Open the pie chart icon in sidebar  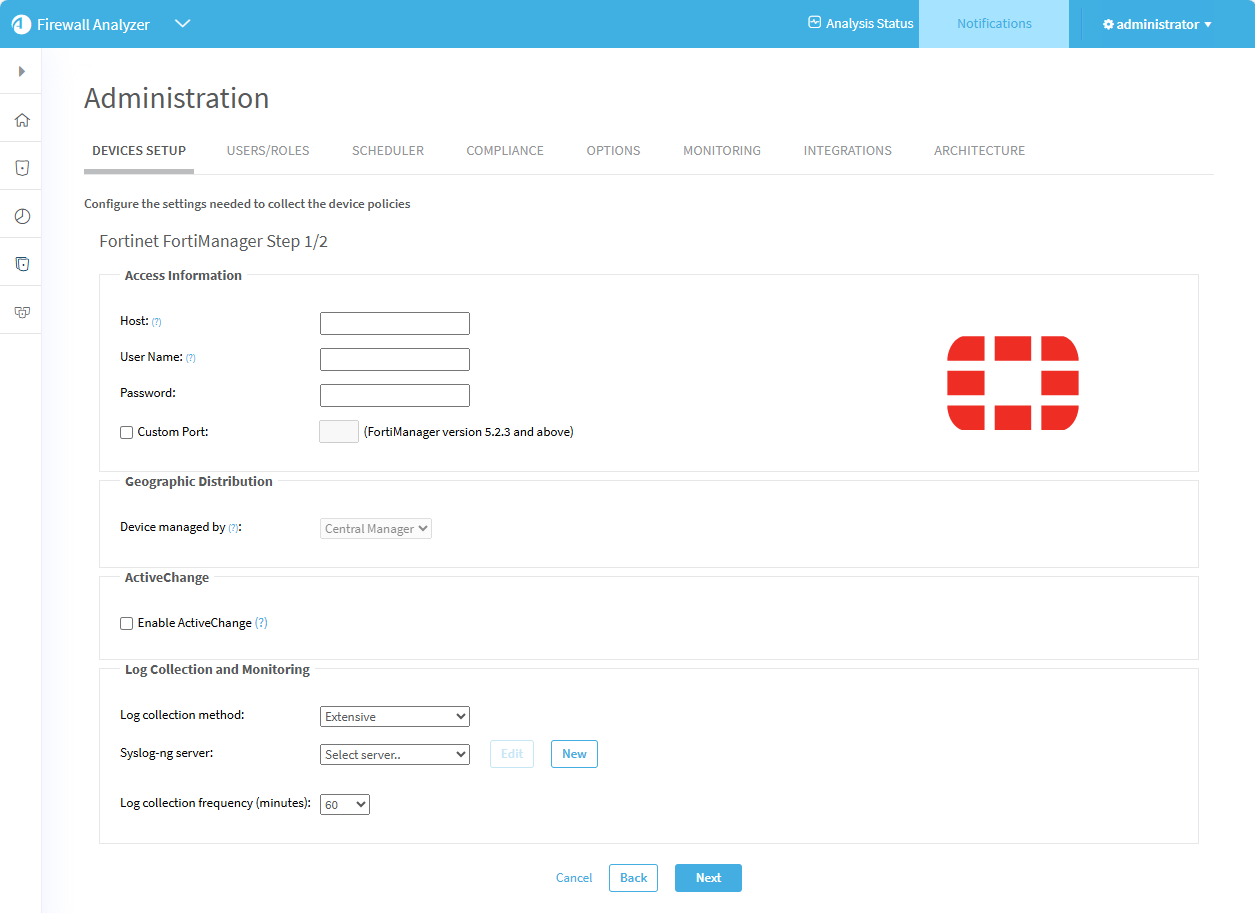(21, 216)
